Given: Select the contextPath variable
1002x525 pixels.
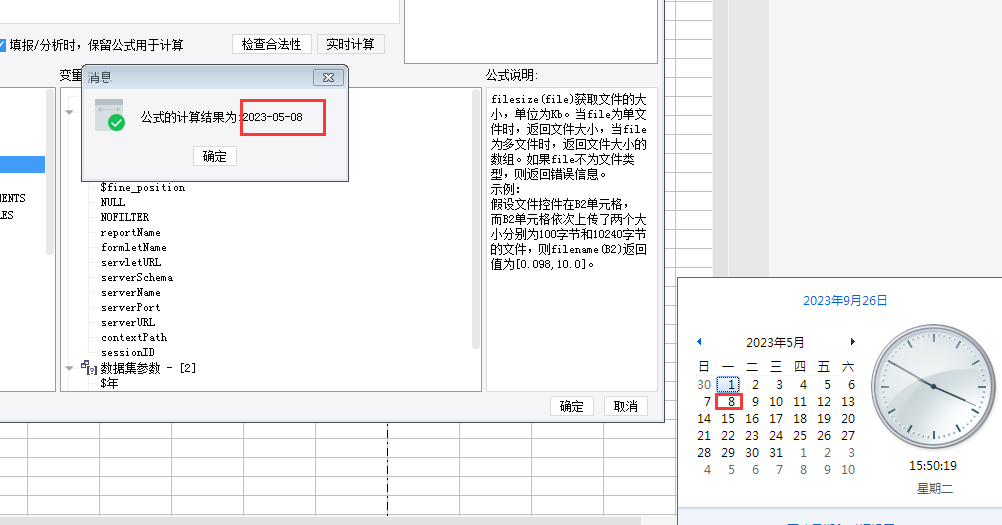Looking at the screenshot, I should [x=134, y=337].
